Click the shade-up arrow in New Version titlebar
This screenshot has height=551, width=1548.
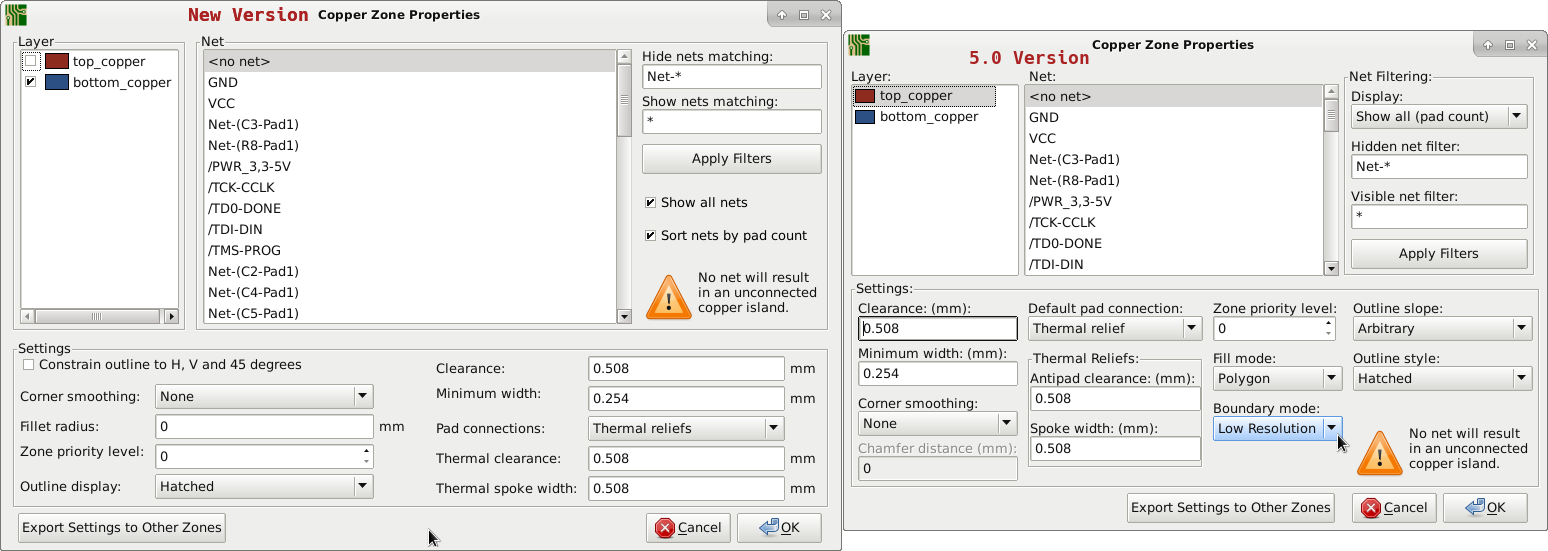click(x=782, y=15)
